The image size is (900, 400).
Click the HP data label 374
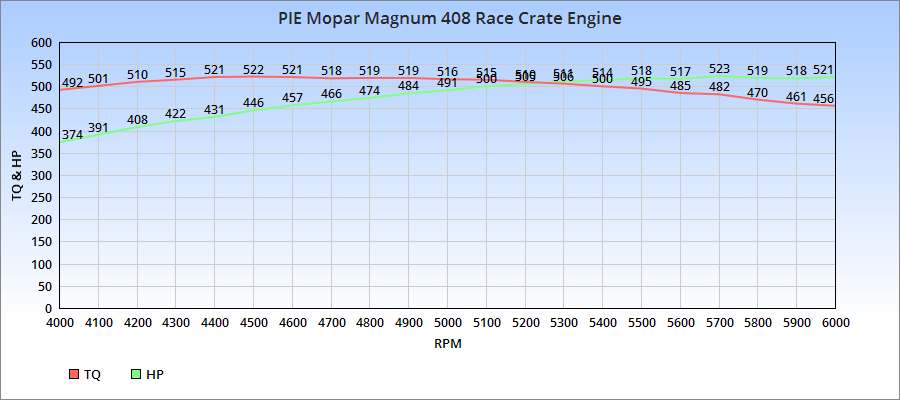point(72,135)
